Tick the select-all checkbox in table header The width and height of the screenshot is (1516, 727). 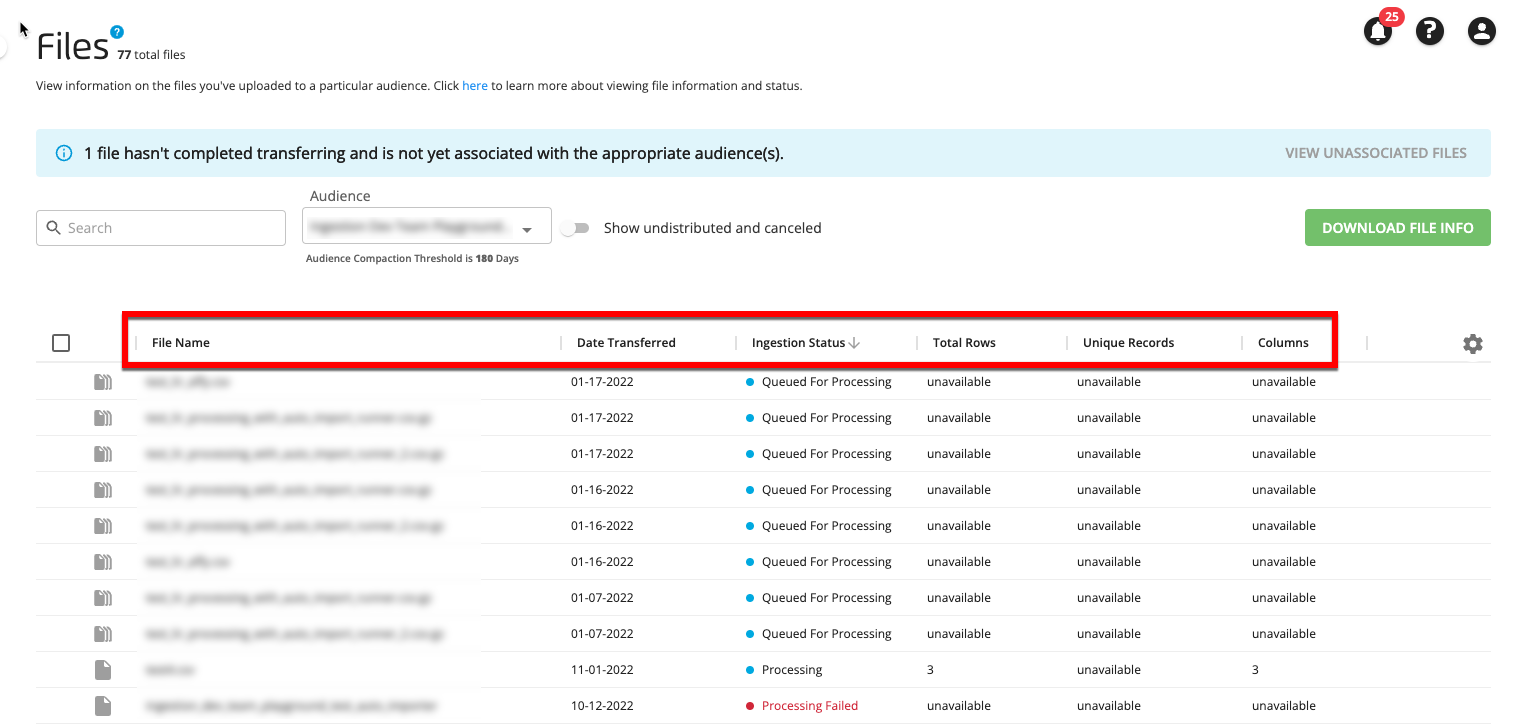click(x=61, y=343)
